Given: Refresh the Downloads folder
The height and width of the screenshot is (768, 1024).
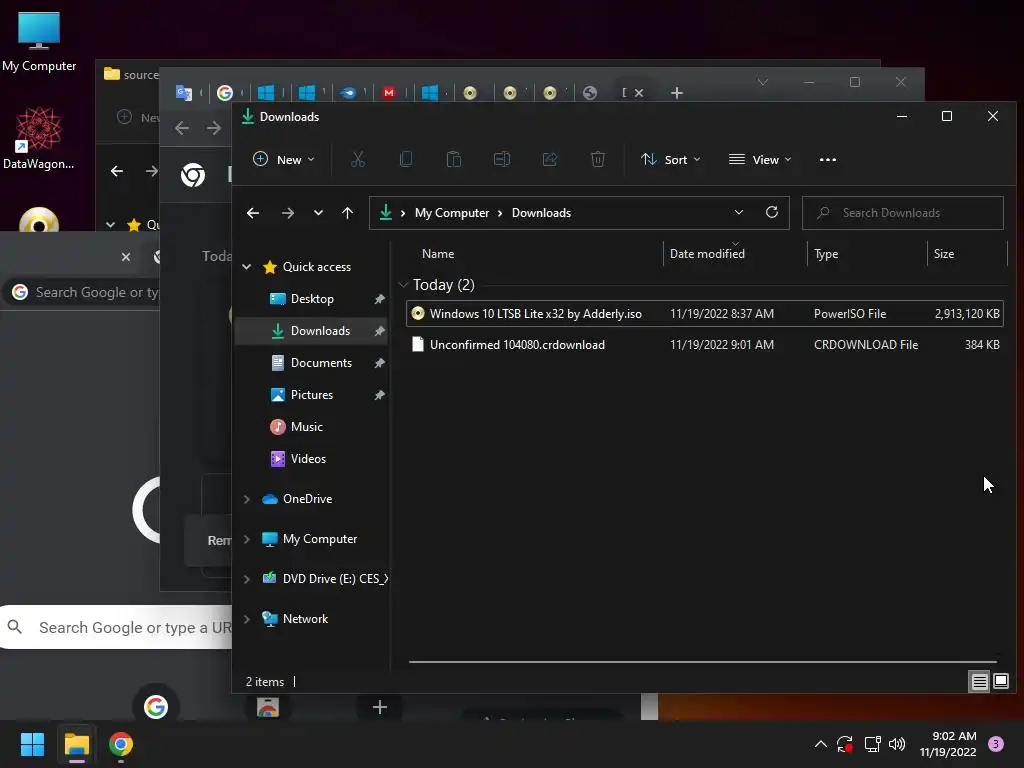Looking at the screenshot, I should click(772, 212).
